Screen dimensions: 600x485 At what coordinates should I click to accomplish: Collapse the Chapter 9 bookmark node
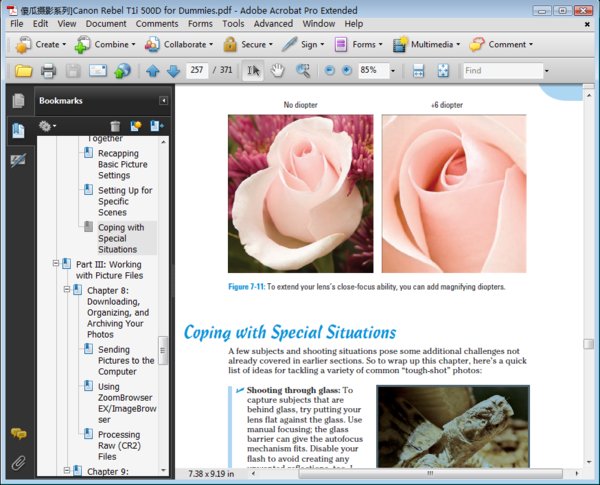click(67, 470)
